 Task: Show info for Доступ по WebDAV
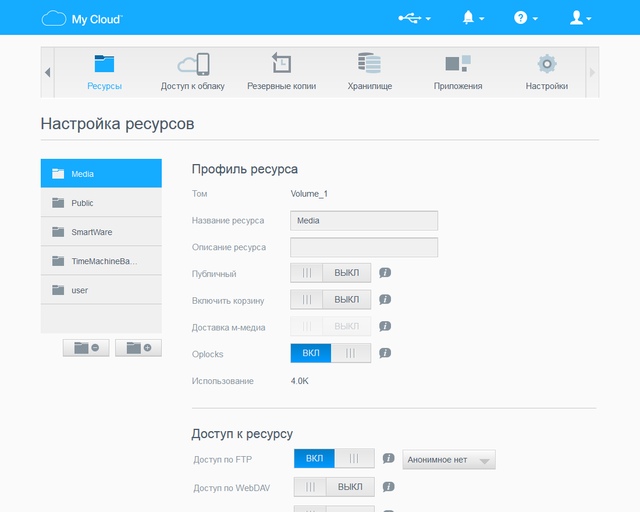pyautogui.click(x=388, y=486)
